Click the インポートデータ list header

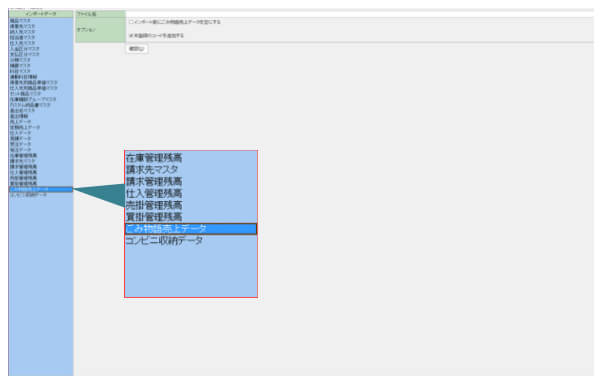[41, 14]
